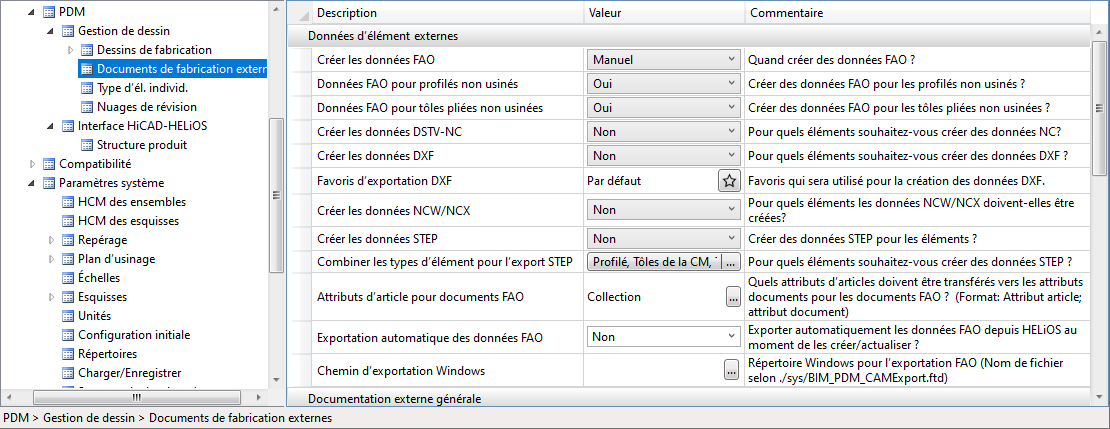The width and height of the screenshot is (1110, 429).
Task: Click the Dessins de fabrication table icon
Action: point(86,50)
